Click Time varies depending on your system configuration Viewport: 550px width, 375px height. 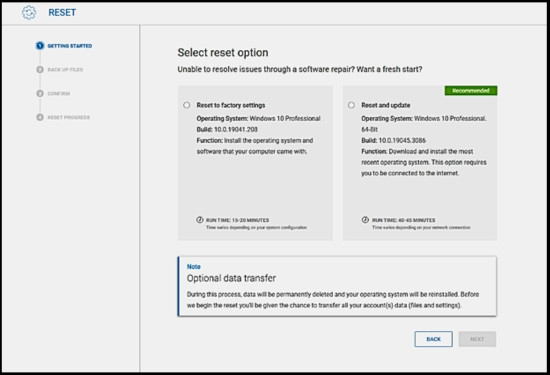[x=256, y=228]
